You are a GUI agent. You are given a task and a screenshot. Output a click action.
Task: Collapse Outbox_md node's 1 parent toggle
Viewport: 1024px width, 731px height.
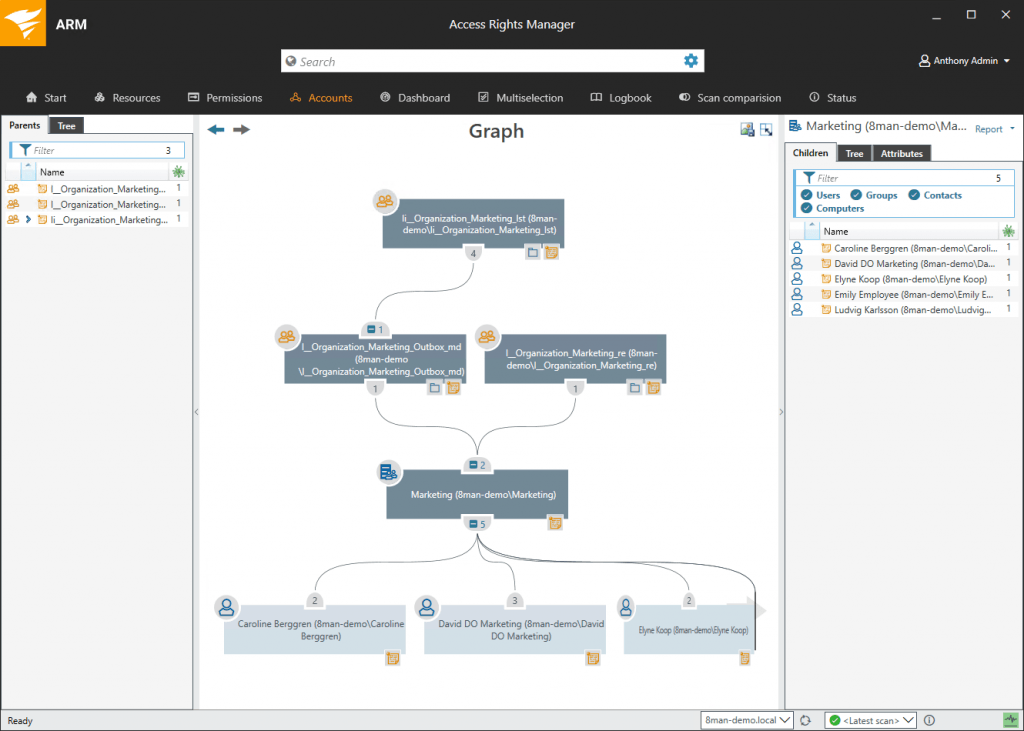coord(371,329)
